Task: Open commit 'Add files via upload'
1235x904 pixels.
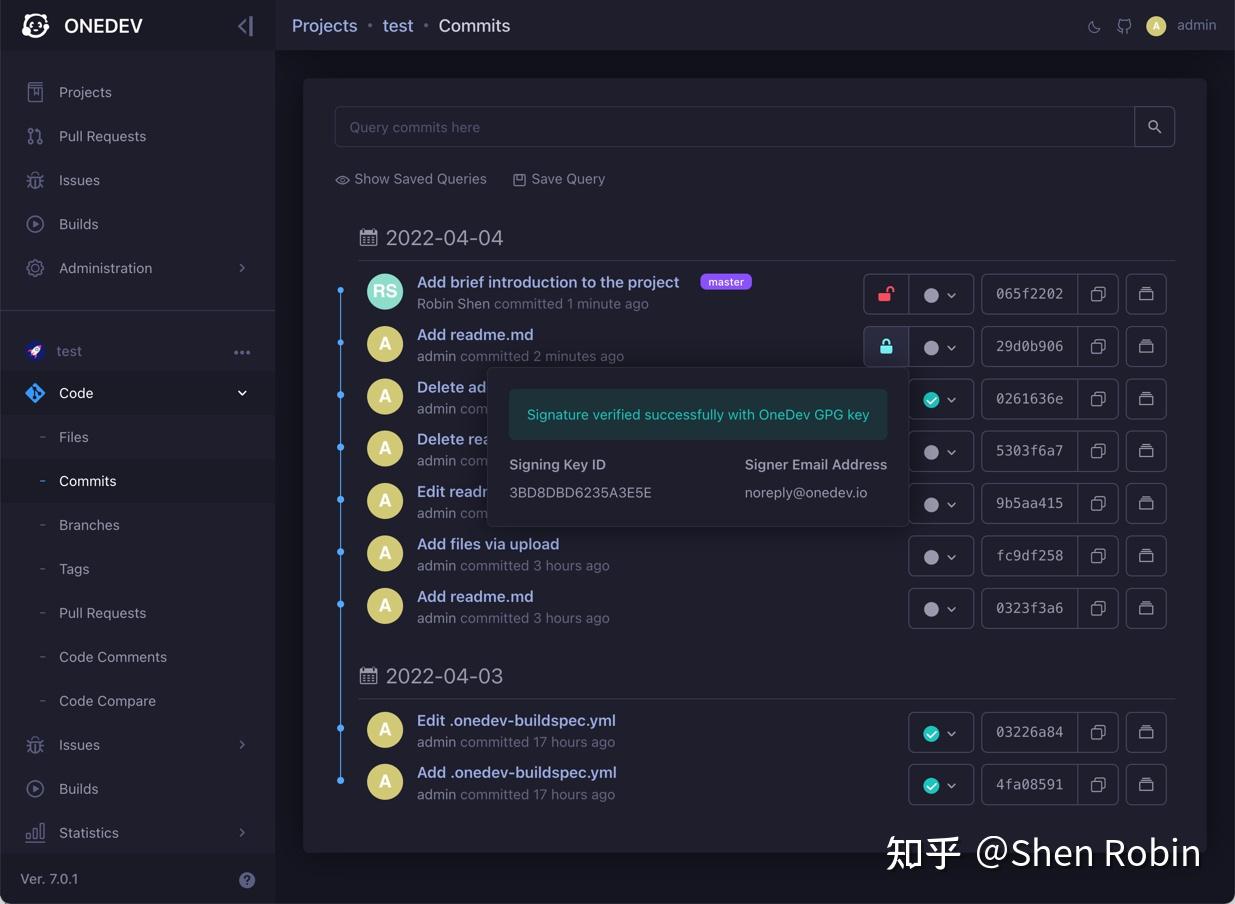Action: pyautogui.click(x=488, y=544)
